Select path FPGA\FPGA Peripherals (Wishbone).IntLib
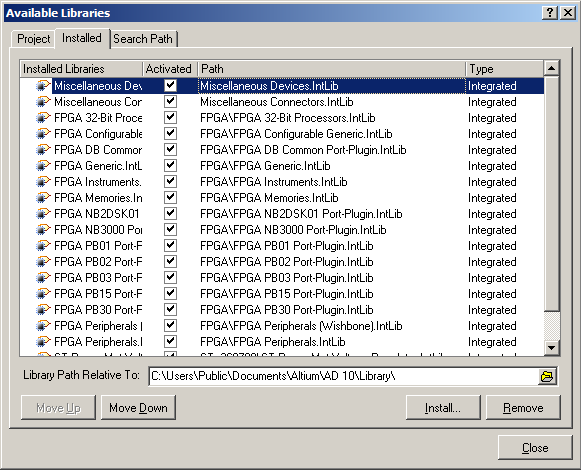Viewport: 581px width, 470px height. 301,326
